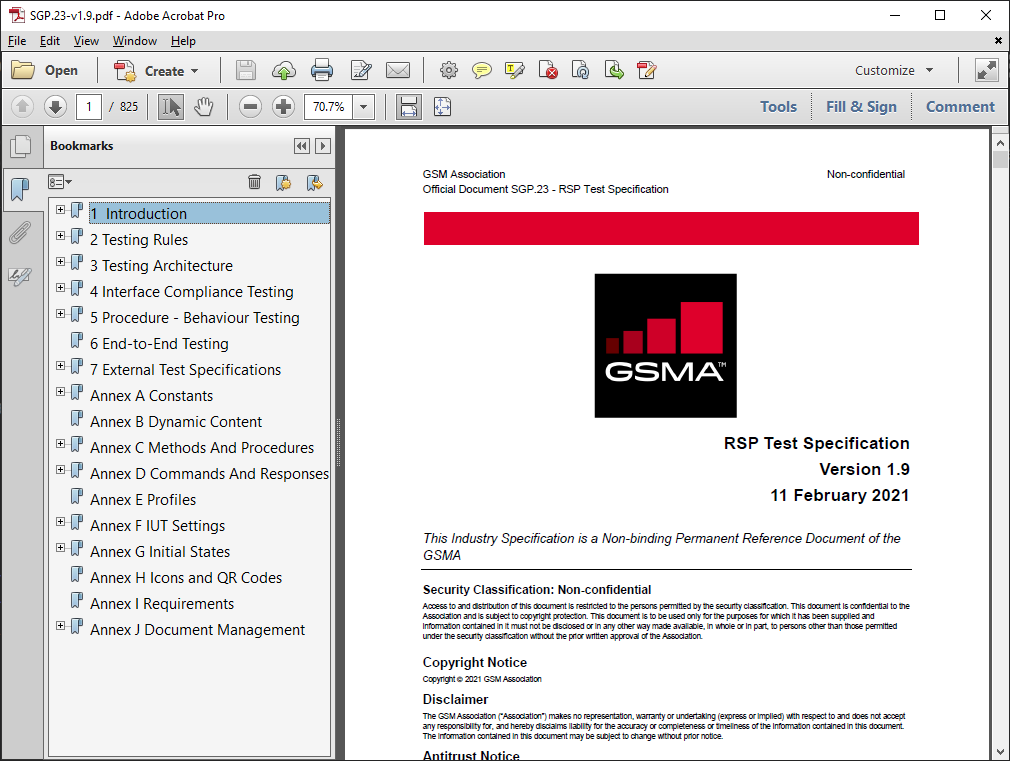Expand 7 External Test Specifications
1010x761 pixels.
(61, 365)
